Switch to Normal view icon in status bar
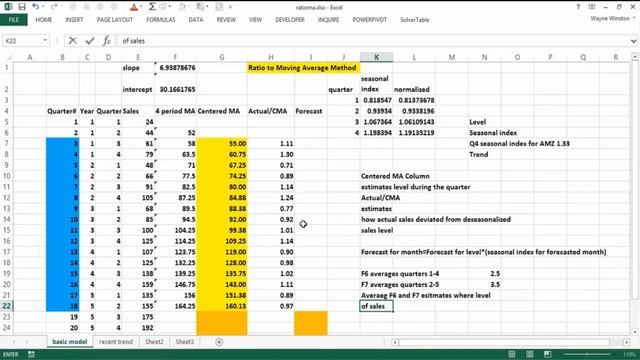The image size is (640, 360). [x=511, y=354]
